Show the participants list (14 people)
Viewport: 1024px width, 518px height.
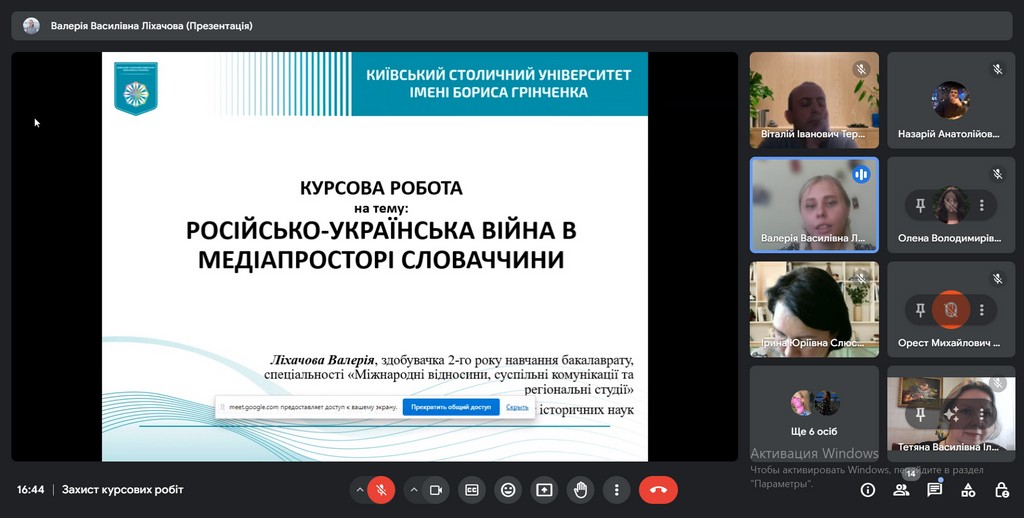(901, 490)
